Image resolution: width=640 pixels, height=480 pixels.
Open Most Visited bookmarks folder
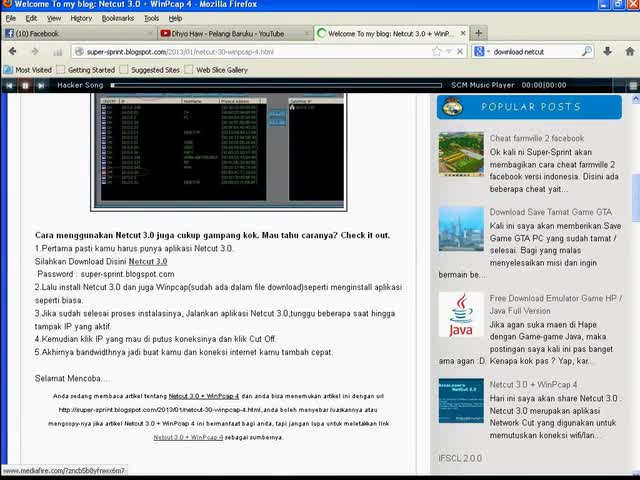coord(28,70)
